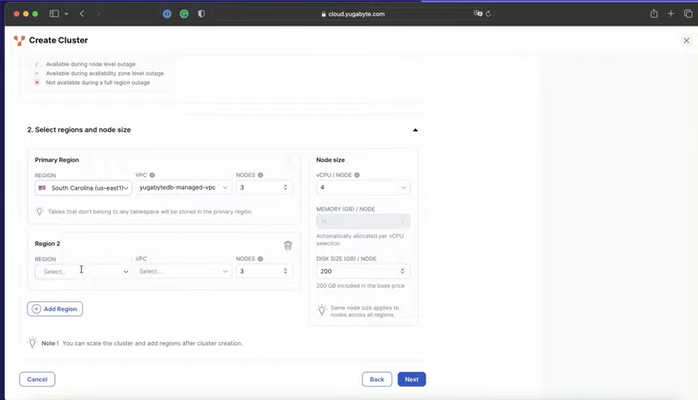Collapse the Select regions and node size section
The width and height of the screenshot is (698, 400).
coord(415,130)
